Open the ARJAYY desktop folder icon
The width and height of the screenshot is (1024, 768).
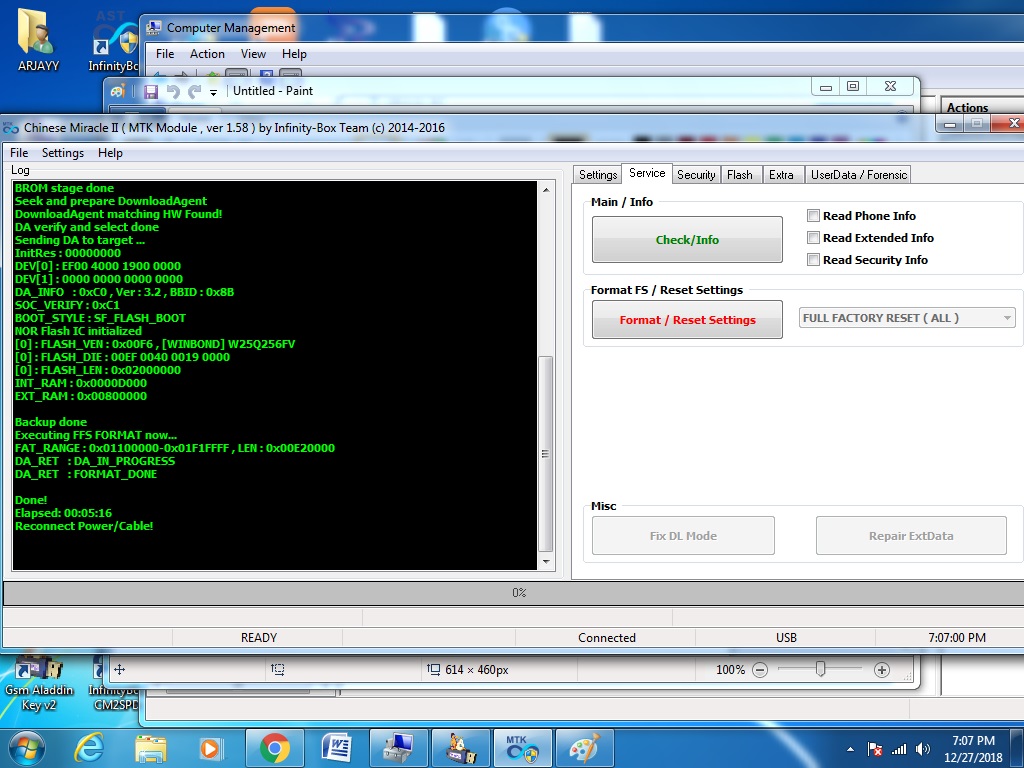click(37, 40)
